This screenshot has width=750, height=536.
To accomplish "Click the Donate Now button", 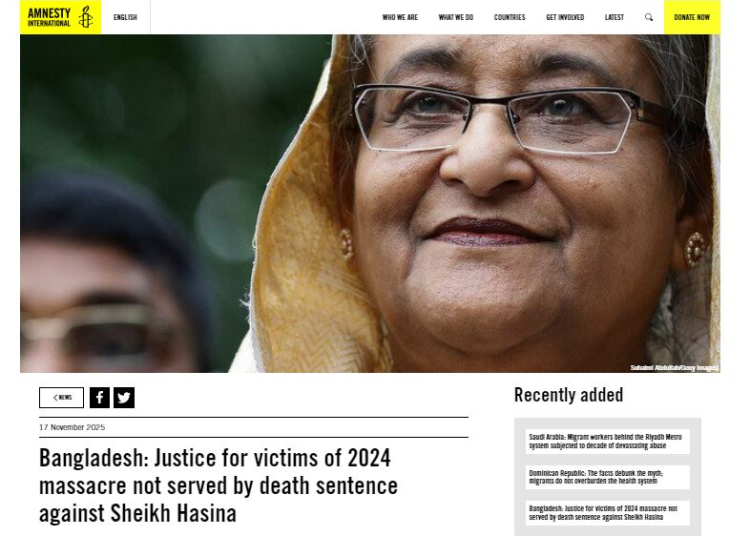I will [692, 17].
